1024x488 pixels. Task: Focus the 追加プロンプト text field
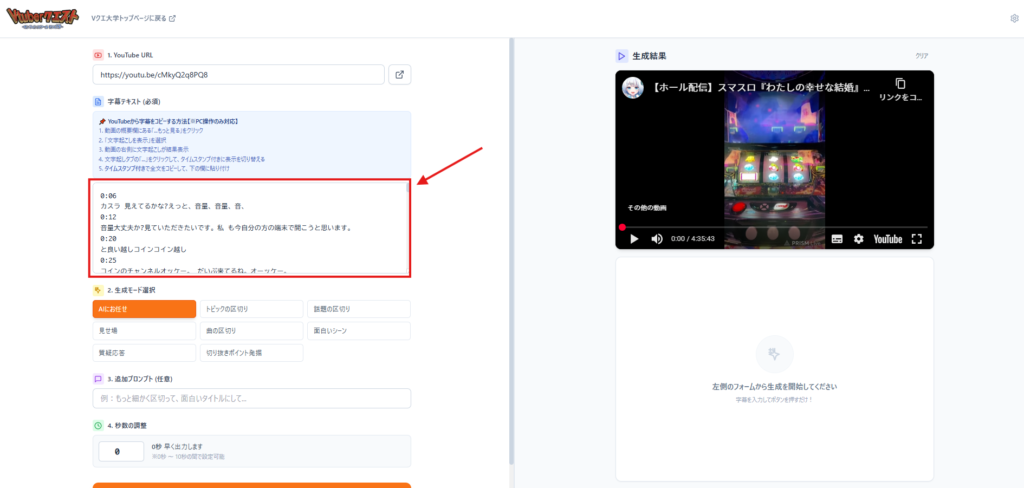pos(251,399)
